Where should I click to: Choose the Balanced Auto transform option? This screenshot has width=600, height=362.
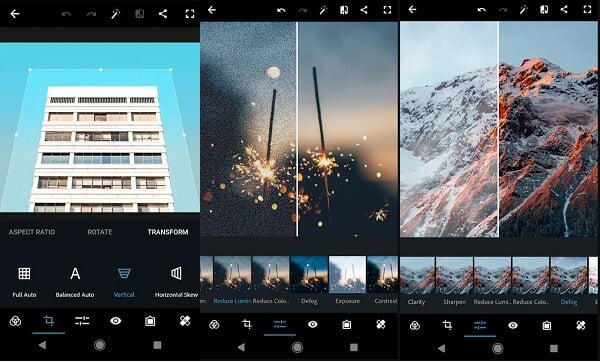75,282
